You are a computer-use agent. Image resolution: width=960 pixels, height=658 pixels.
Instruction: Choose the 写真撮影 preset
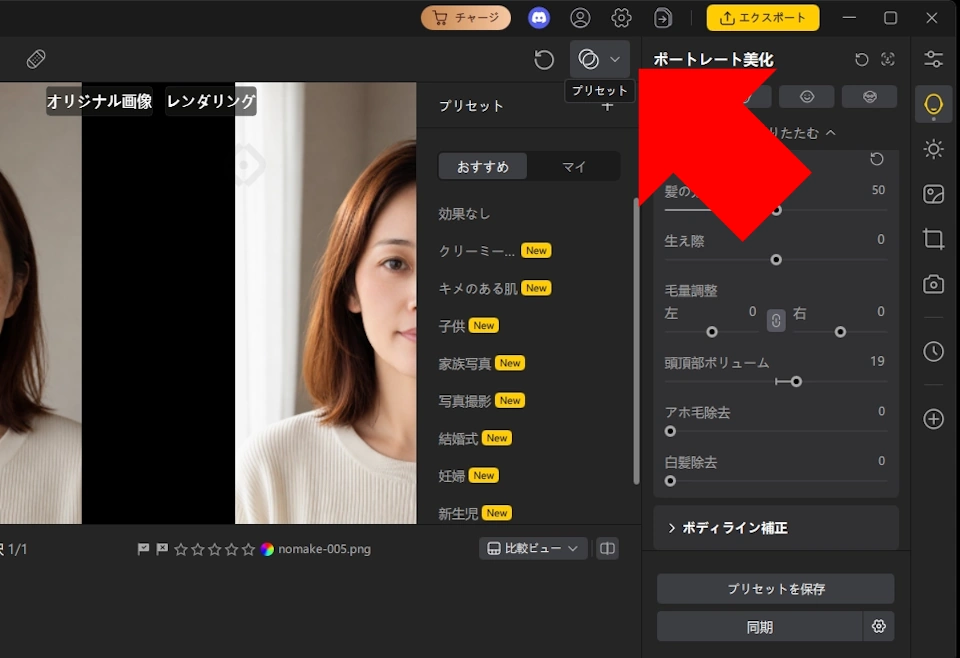click(x=482, y=401)
